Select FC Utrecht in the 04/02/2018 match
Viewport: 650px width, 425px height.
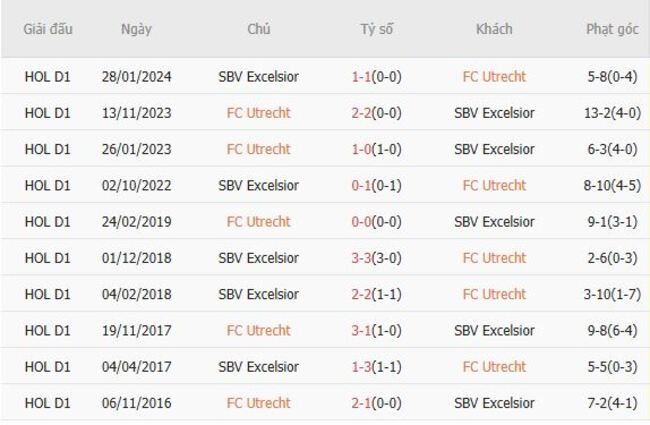pos(494,294)
